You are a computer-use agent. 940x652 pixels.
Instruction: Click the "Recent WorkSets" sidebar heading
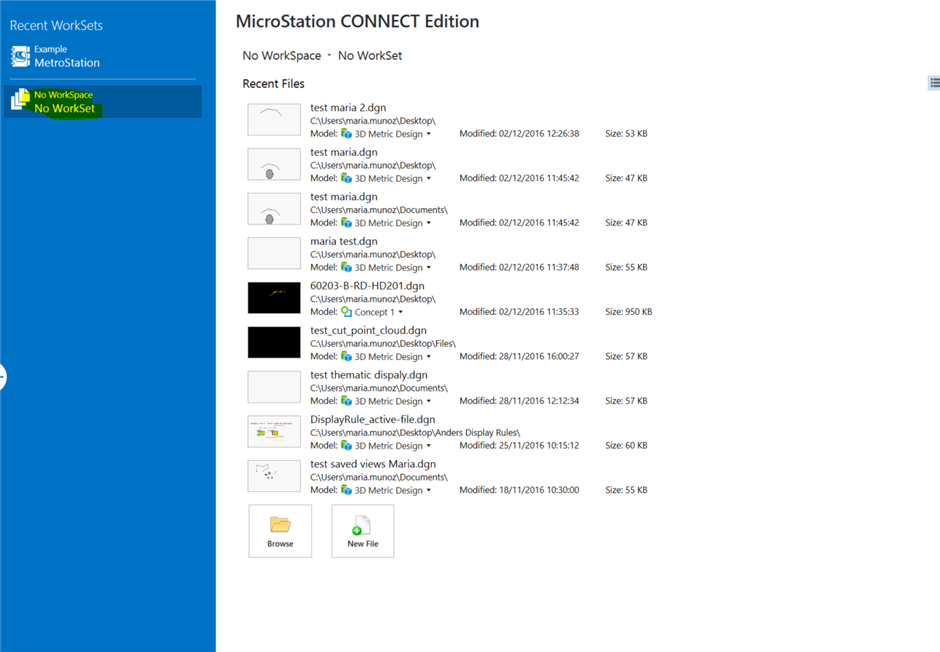(x=56, y=26)
